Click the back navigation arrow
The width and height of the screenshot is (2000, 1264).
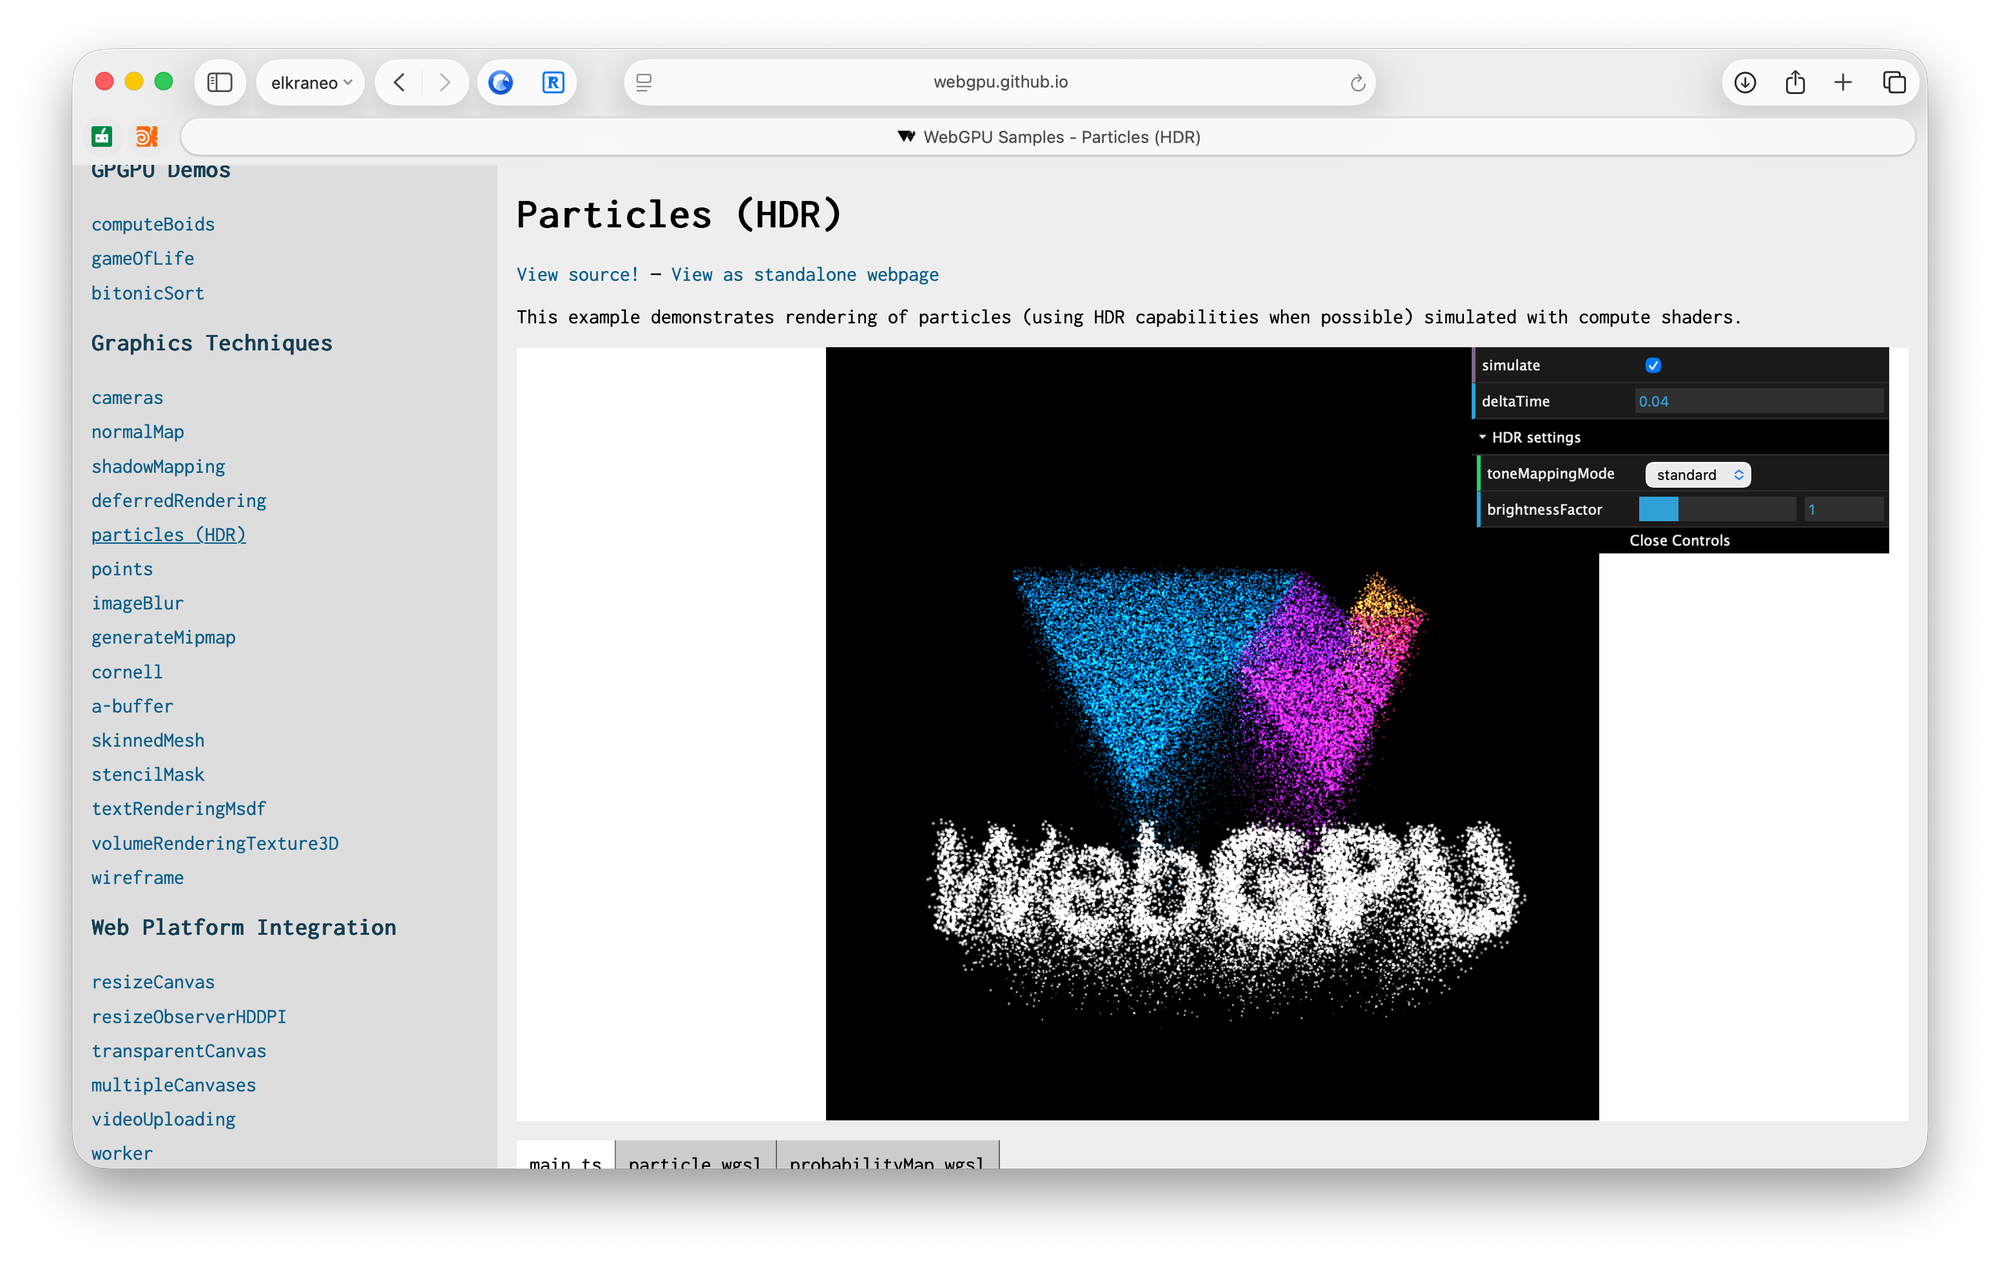point(399,82)
